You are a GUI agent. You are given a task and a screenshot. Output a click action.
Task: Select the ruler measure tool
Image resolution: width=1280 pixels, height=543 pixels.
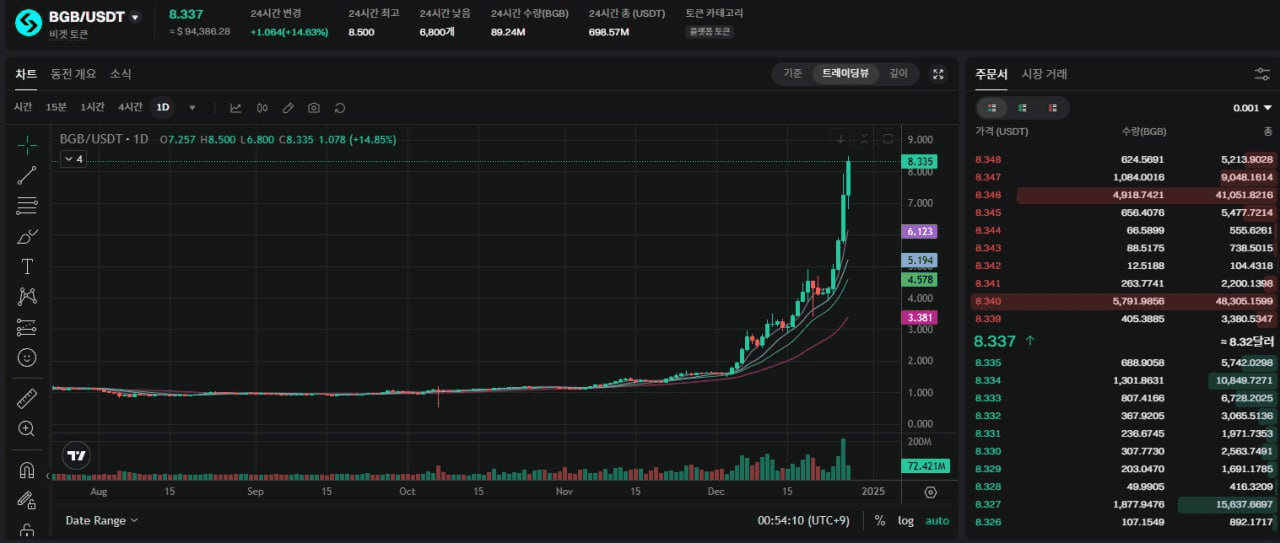click(27, 398)
